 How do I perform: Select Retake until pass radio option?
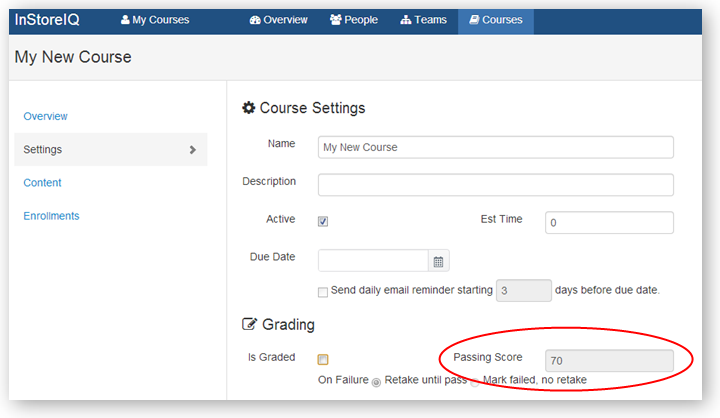tap(376, 381)
